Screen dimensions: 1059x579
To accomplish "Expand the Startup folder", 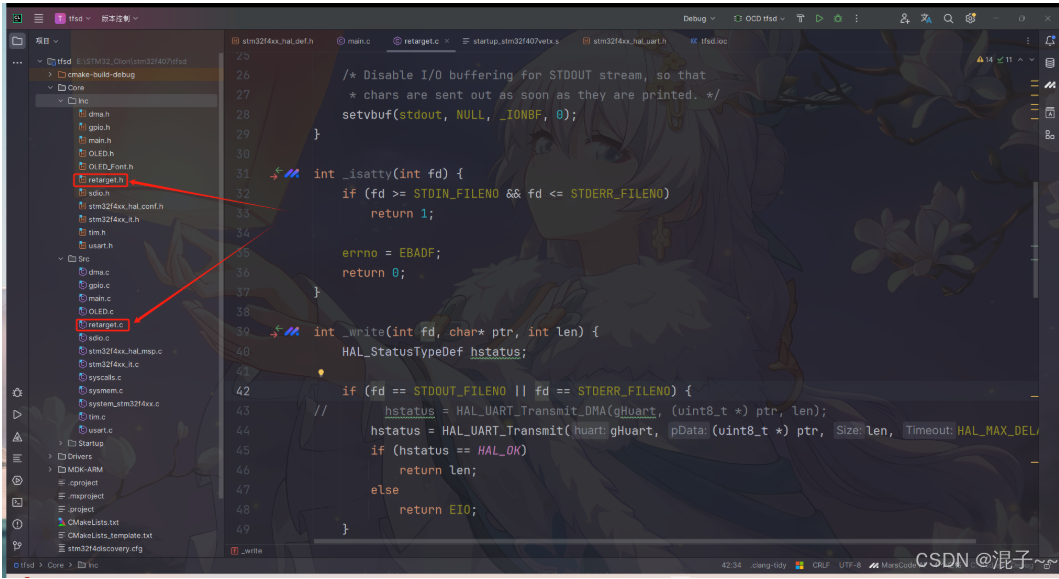I will (x=61, y=443).
